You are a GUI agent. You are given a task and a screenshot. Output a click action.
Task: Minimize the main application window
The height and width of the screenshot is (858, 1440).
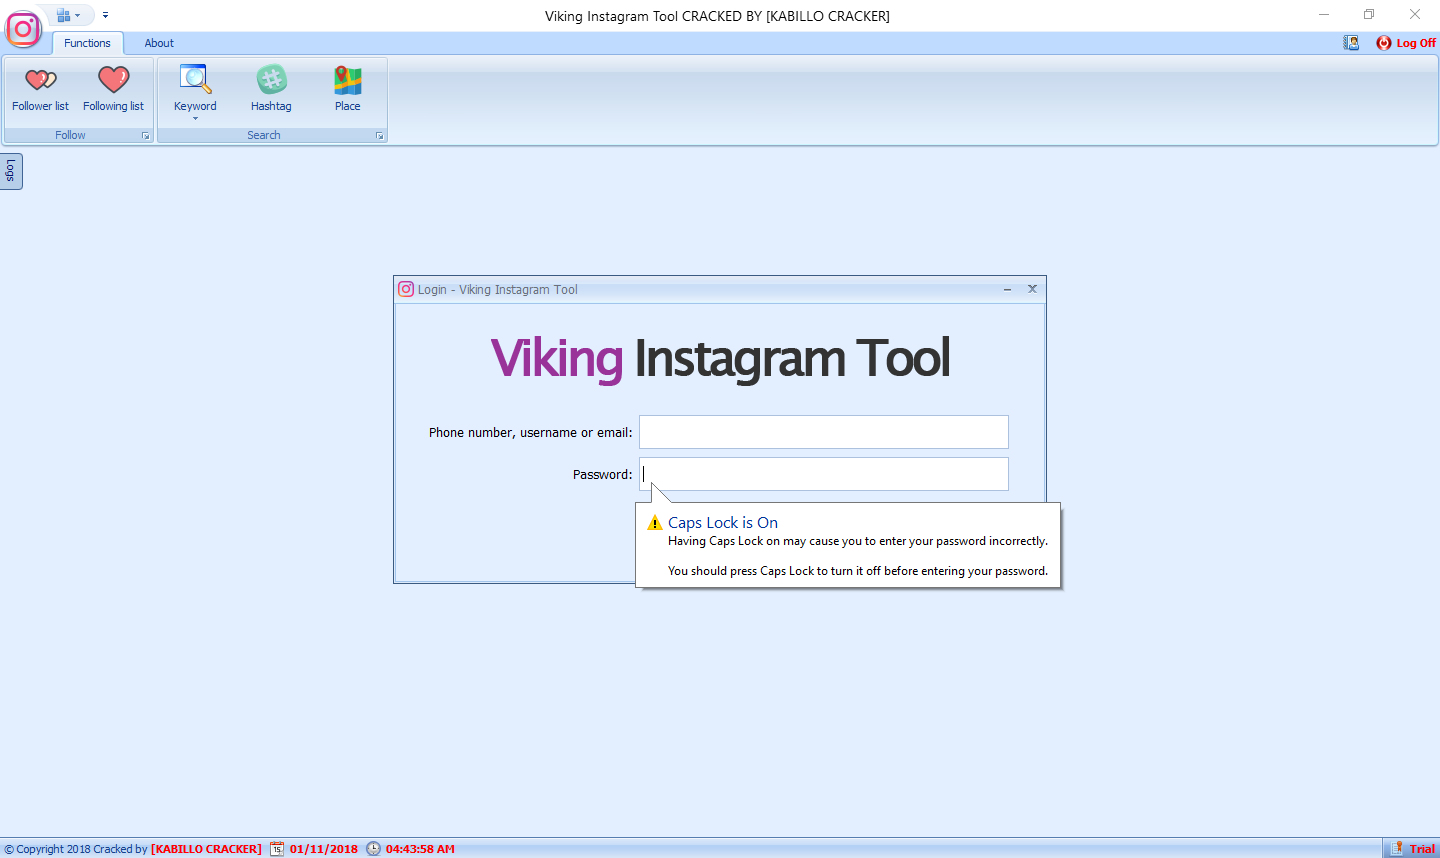click(1324, 15)
